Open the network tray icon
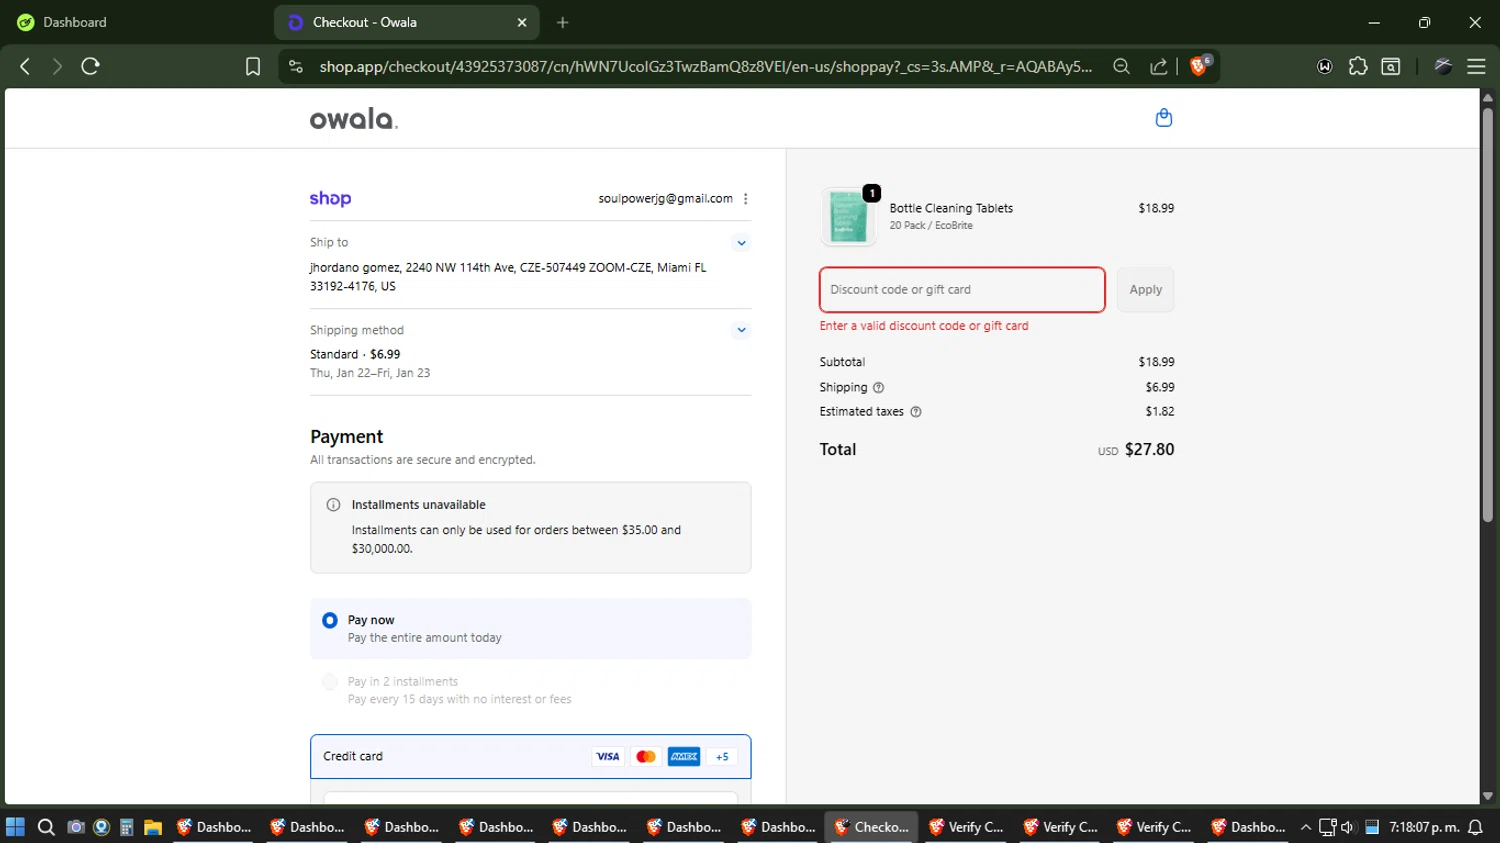Viewport: 1500px width, 843px height. coord(1328,827)
